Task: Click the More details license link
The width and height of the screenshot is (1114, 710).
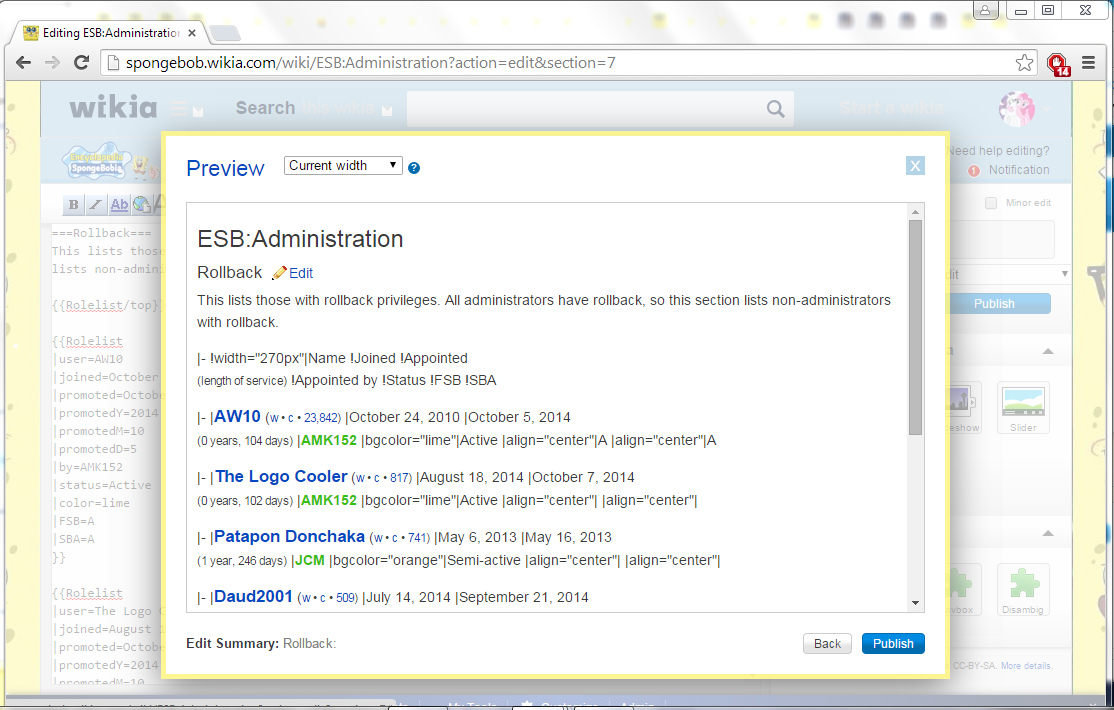Action: click(x=1027, y=666)
